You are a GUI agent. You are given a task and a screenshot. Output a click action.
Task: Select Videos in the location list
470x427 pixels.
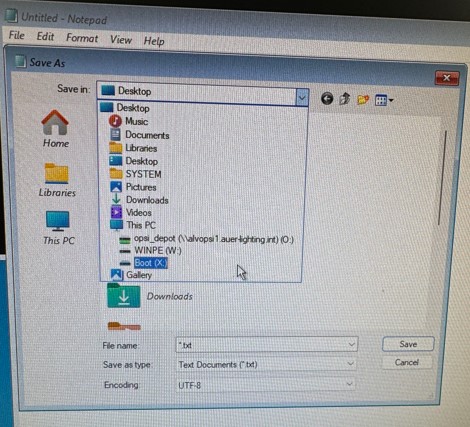[202, 212]
